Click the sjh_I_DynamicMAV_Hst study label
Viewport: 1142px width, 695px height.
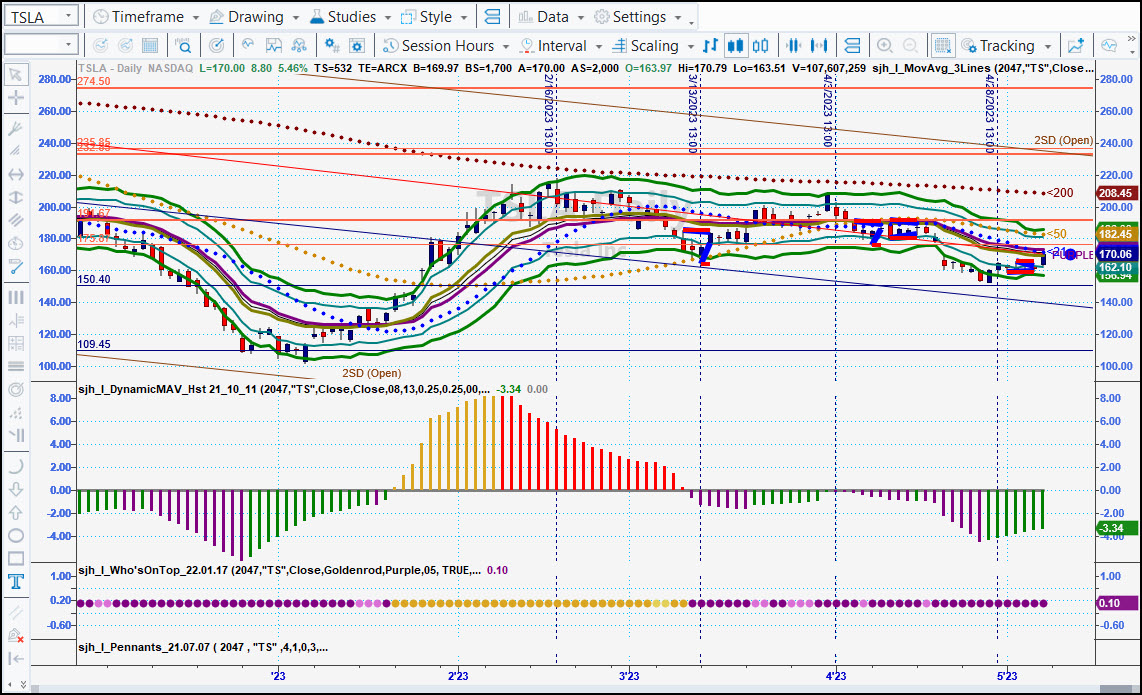[x=284, y=389]
